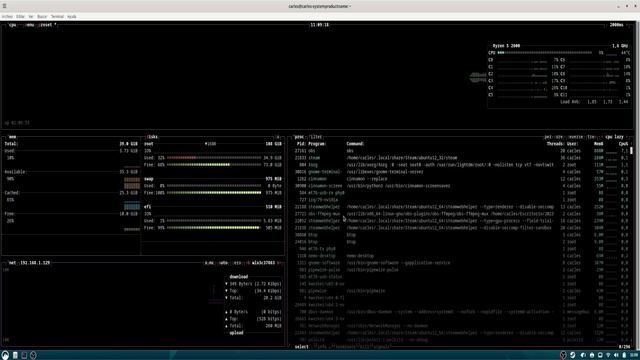
Task: Switch the network interface selector in net box
Action: [x=263, y=263]
